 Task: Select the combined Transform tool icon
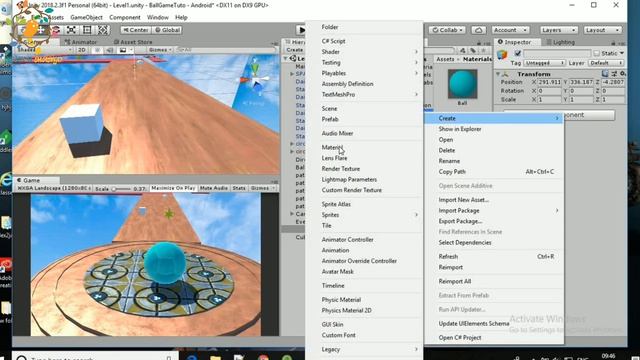pos(103,30)
